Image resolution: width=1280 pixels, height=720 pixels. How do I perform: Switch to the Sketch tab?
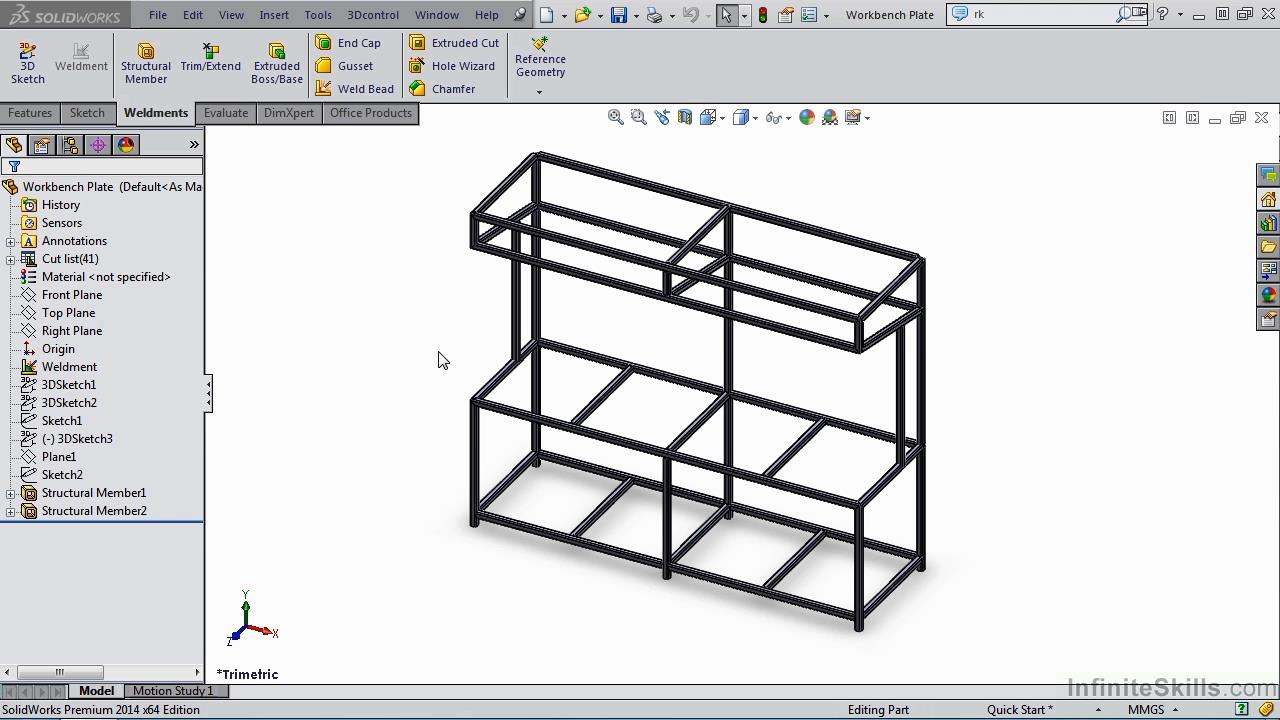point(87,113)
